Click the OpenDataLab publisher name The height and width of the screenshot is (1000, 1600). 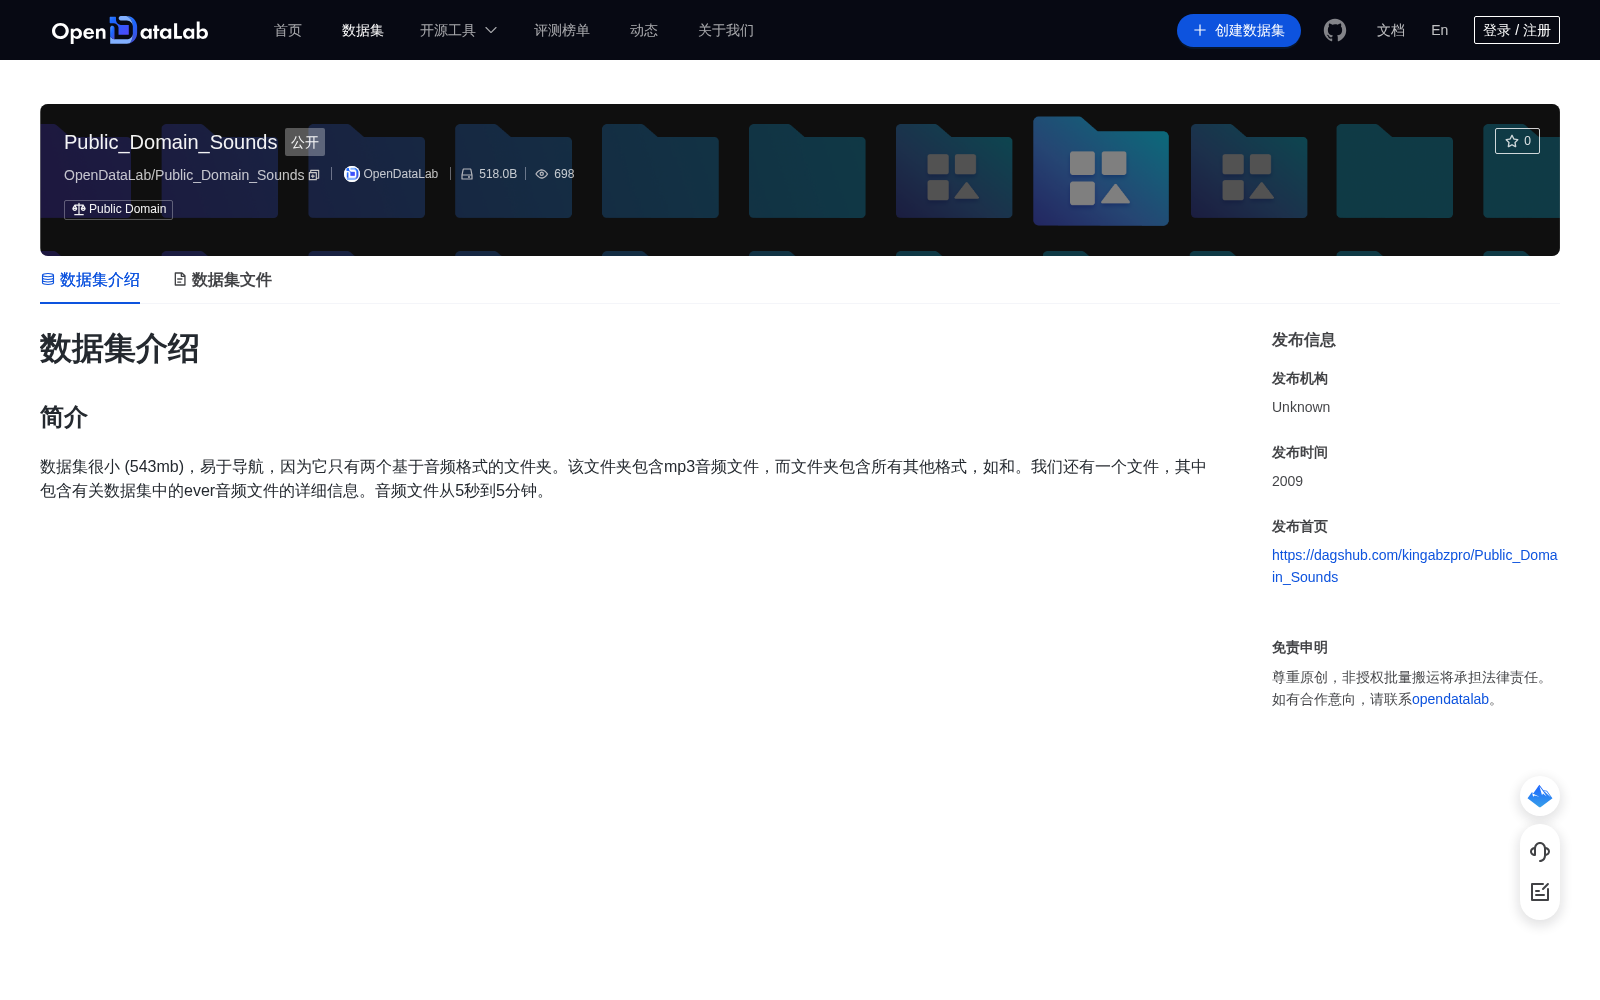(x=401, y=174)
